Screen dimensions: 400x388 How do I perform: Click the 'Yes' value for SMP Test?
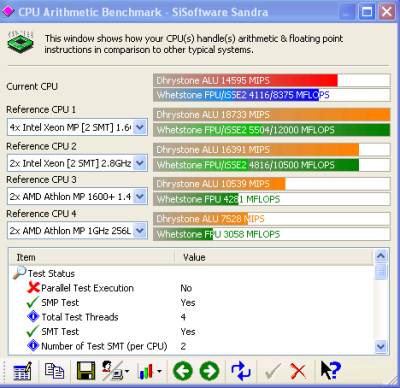click(x=188, y=302)
